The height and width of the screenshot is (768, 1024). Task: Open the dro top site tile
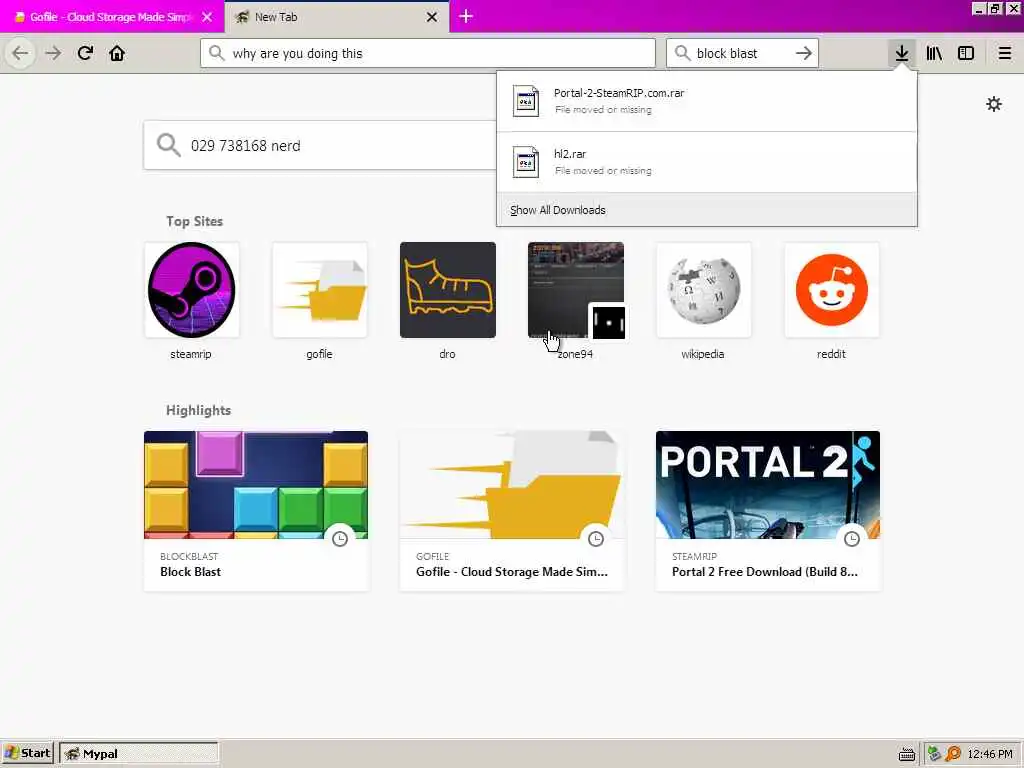click(448, 290)
